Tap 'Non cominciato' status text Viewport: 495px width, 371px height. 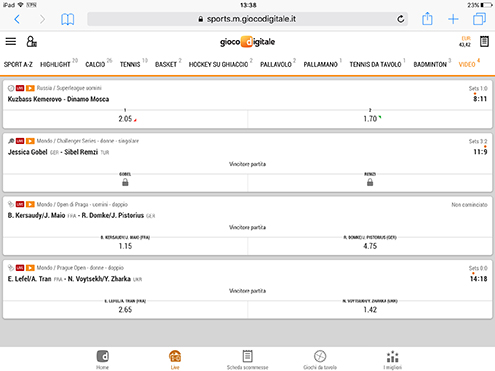coord(469,205)
